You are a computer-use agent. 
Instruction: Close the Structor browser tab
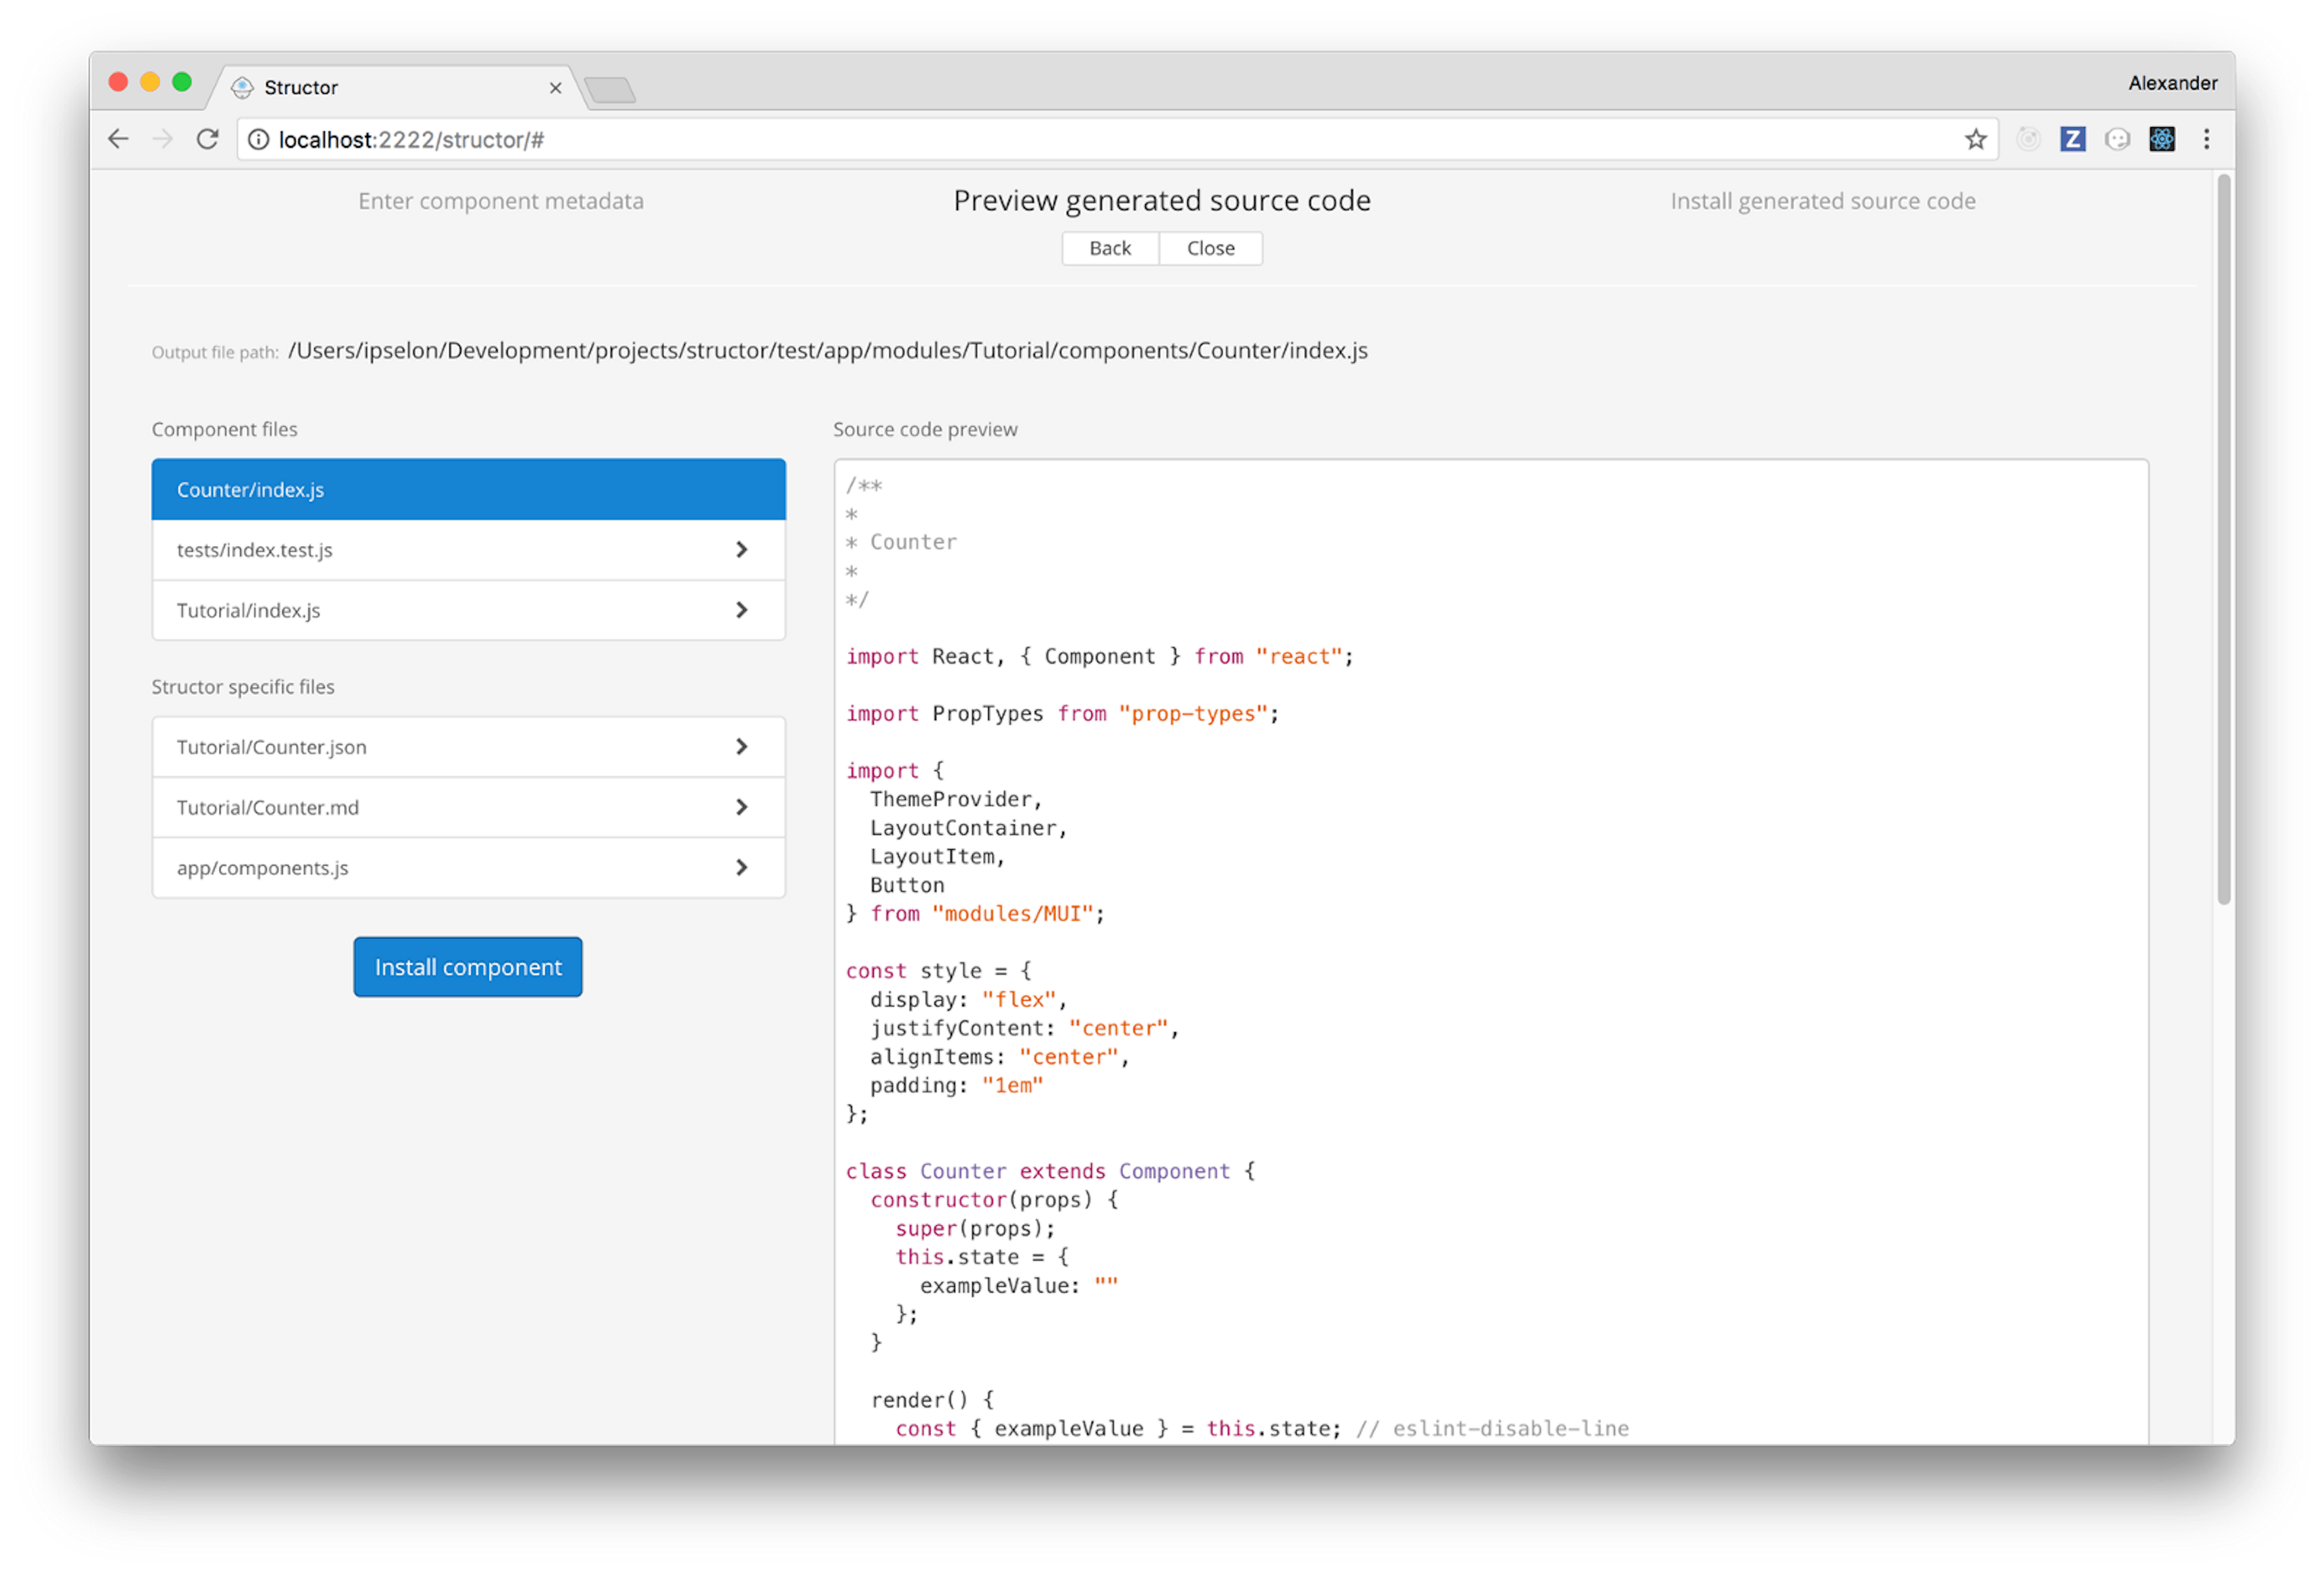[x=556, y=88]
